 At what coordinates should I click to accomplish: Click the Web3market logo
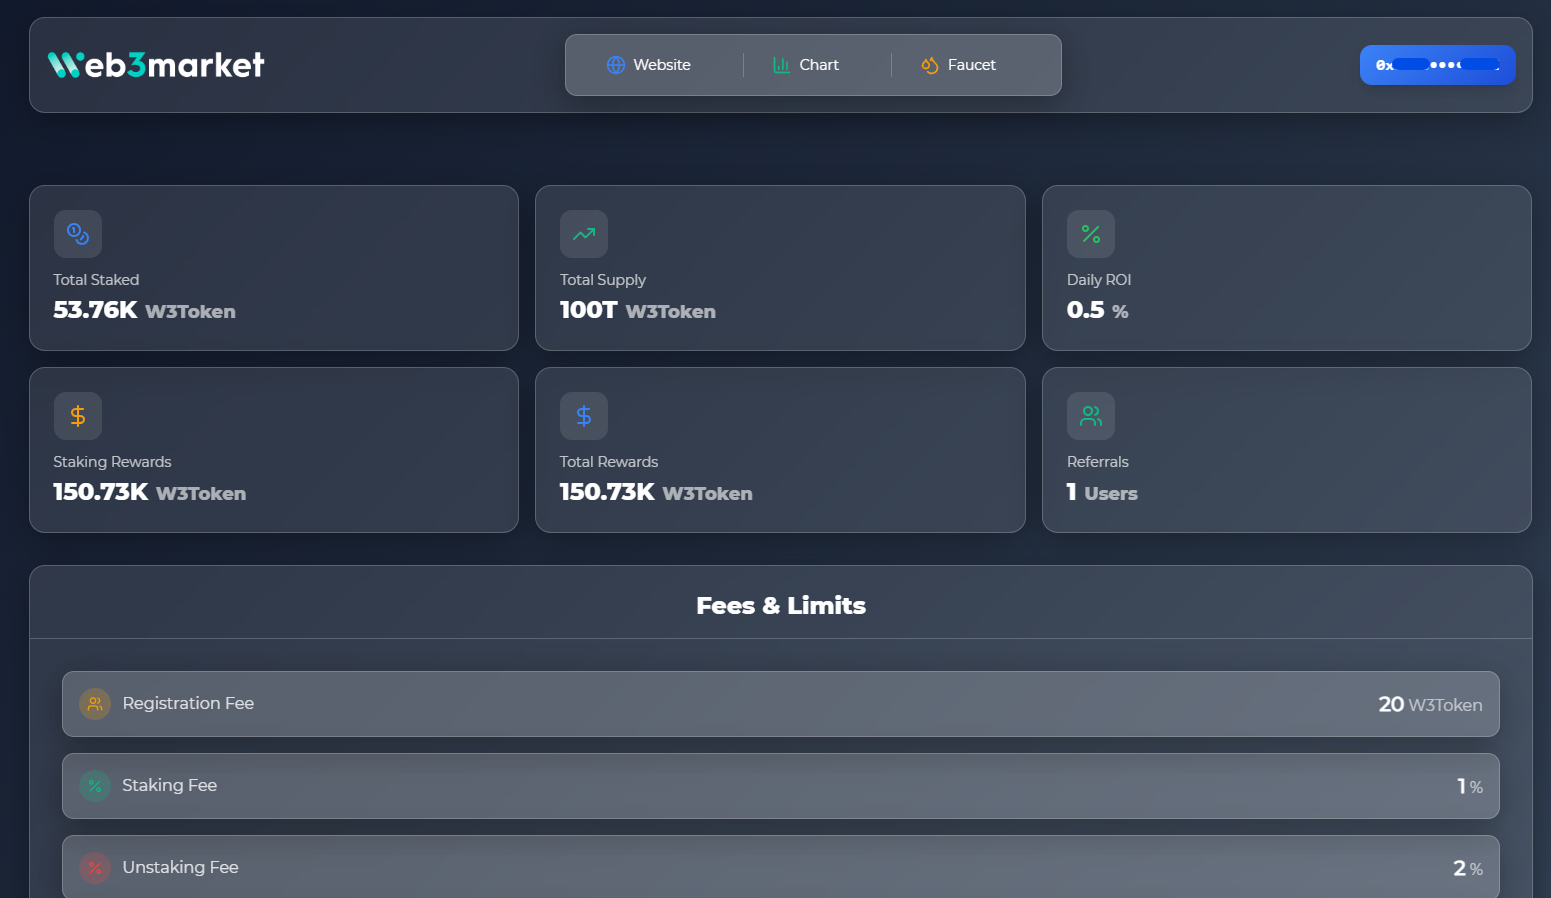tap(155, 64)
